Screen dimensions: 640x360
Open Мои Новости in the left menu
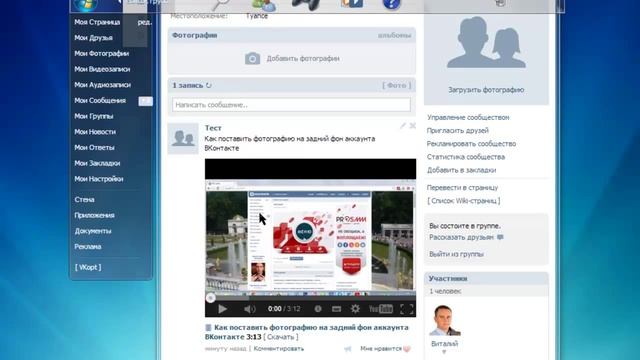coord(95,132)
